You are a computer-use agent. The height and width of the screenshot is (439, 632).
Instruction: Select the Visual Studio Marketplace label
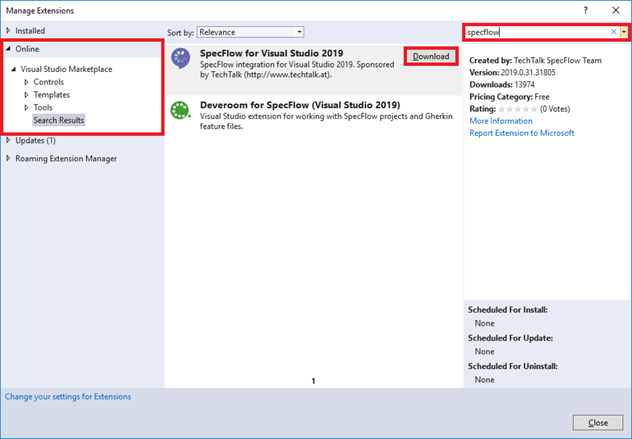pyautogui.click(x=67, y=69)
